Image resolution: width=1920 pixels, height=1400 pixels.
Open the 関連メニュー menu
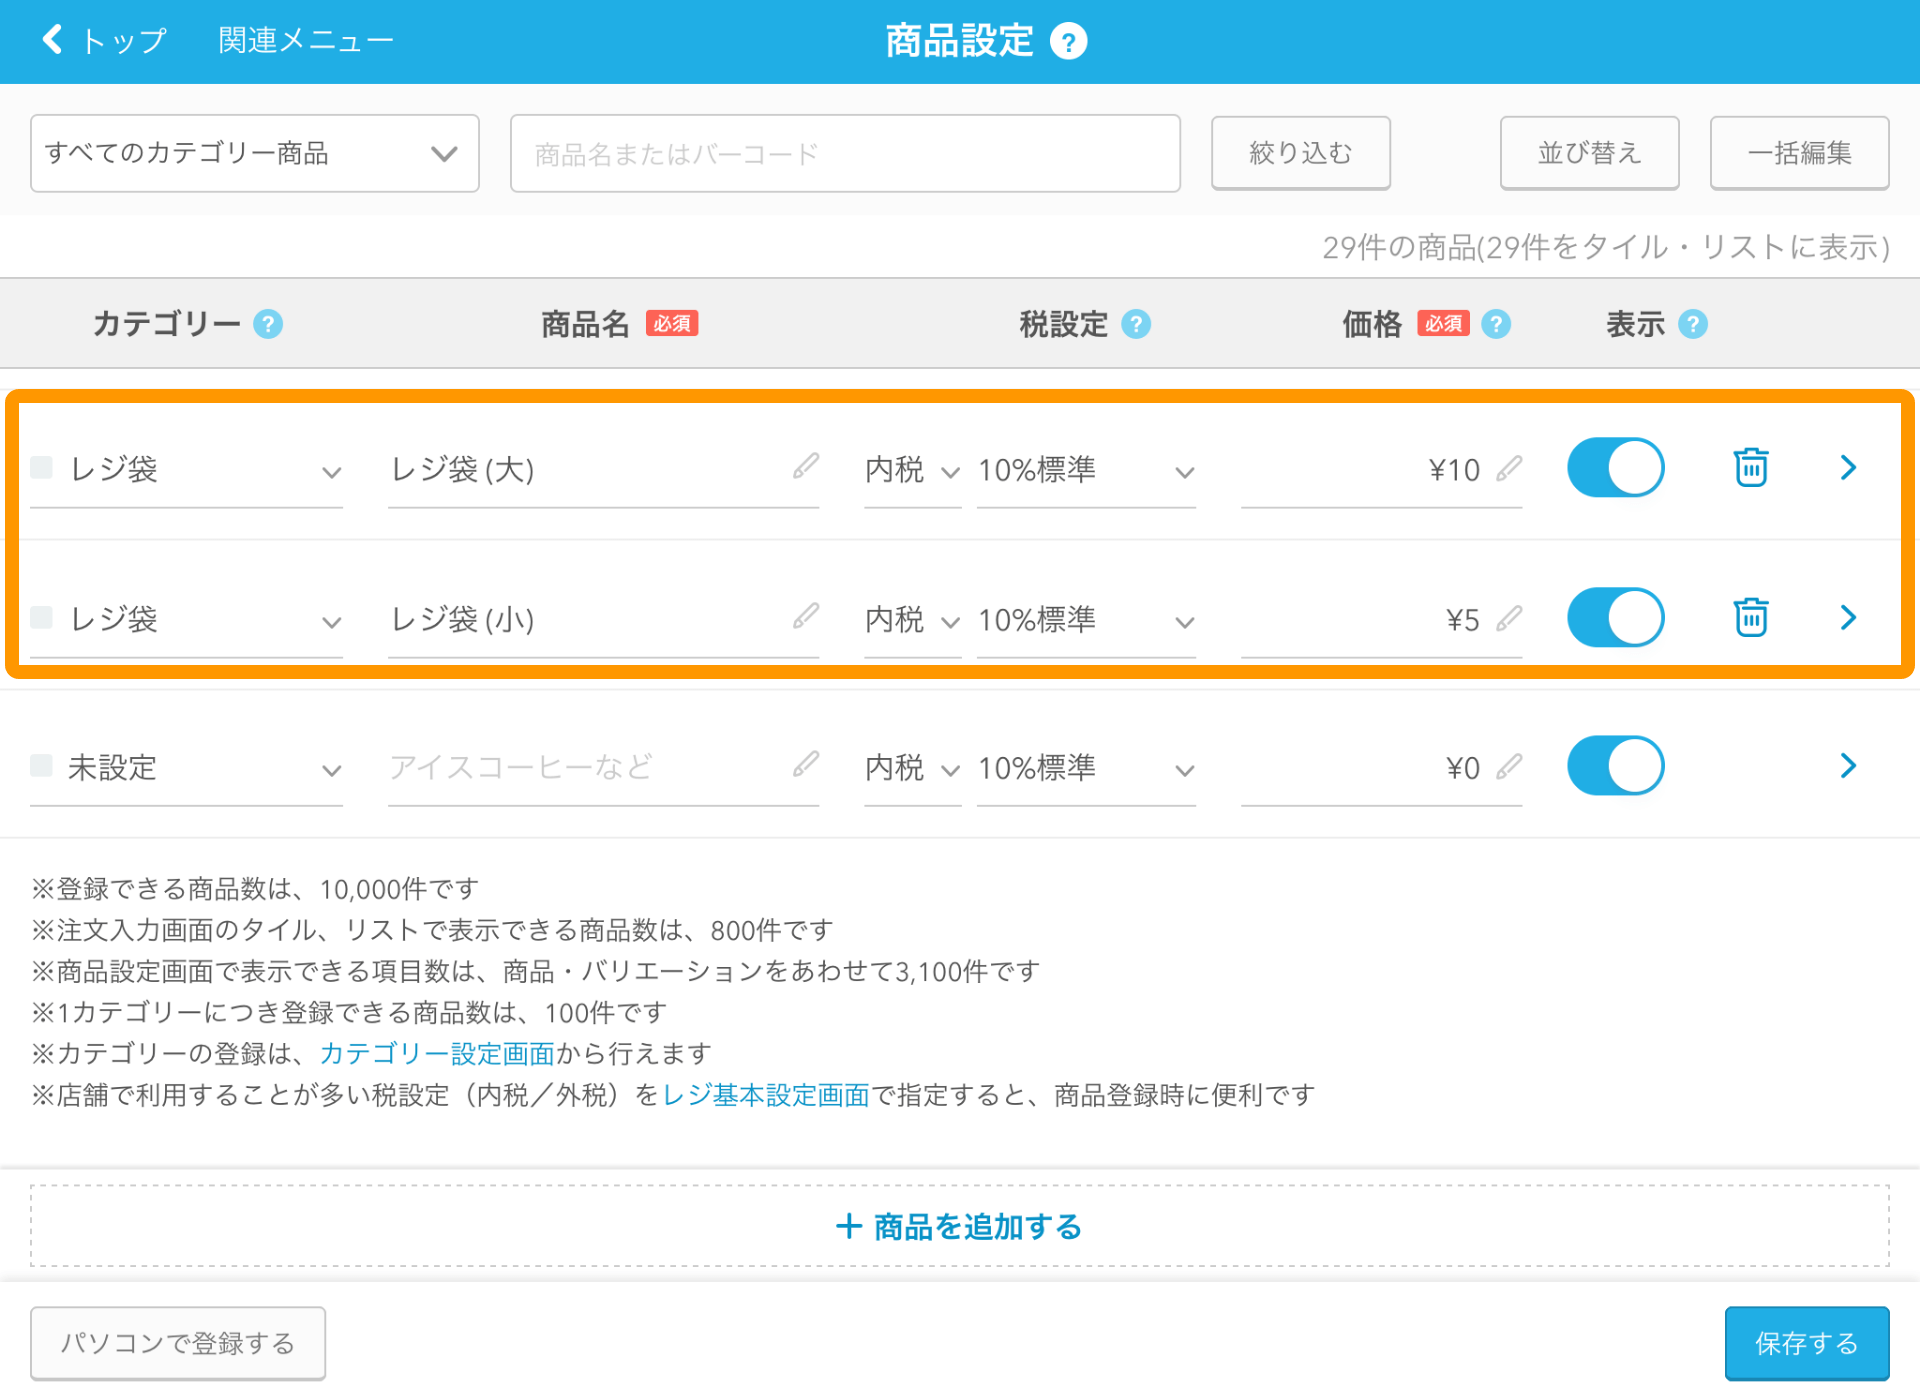click(306, 41)
